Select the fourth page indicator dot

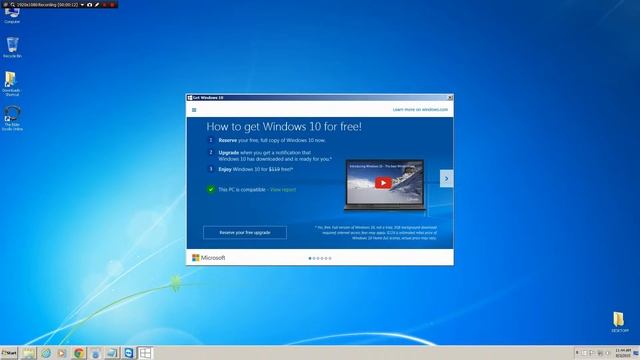(322, 258)
